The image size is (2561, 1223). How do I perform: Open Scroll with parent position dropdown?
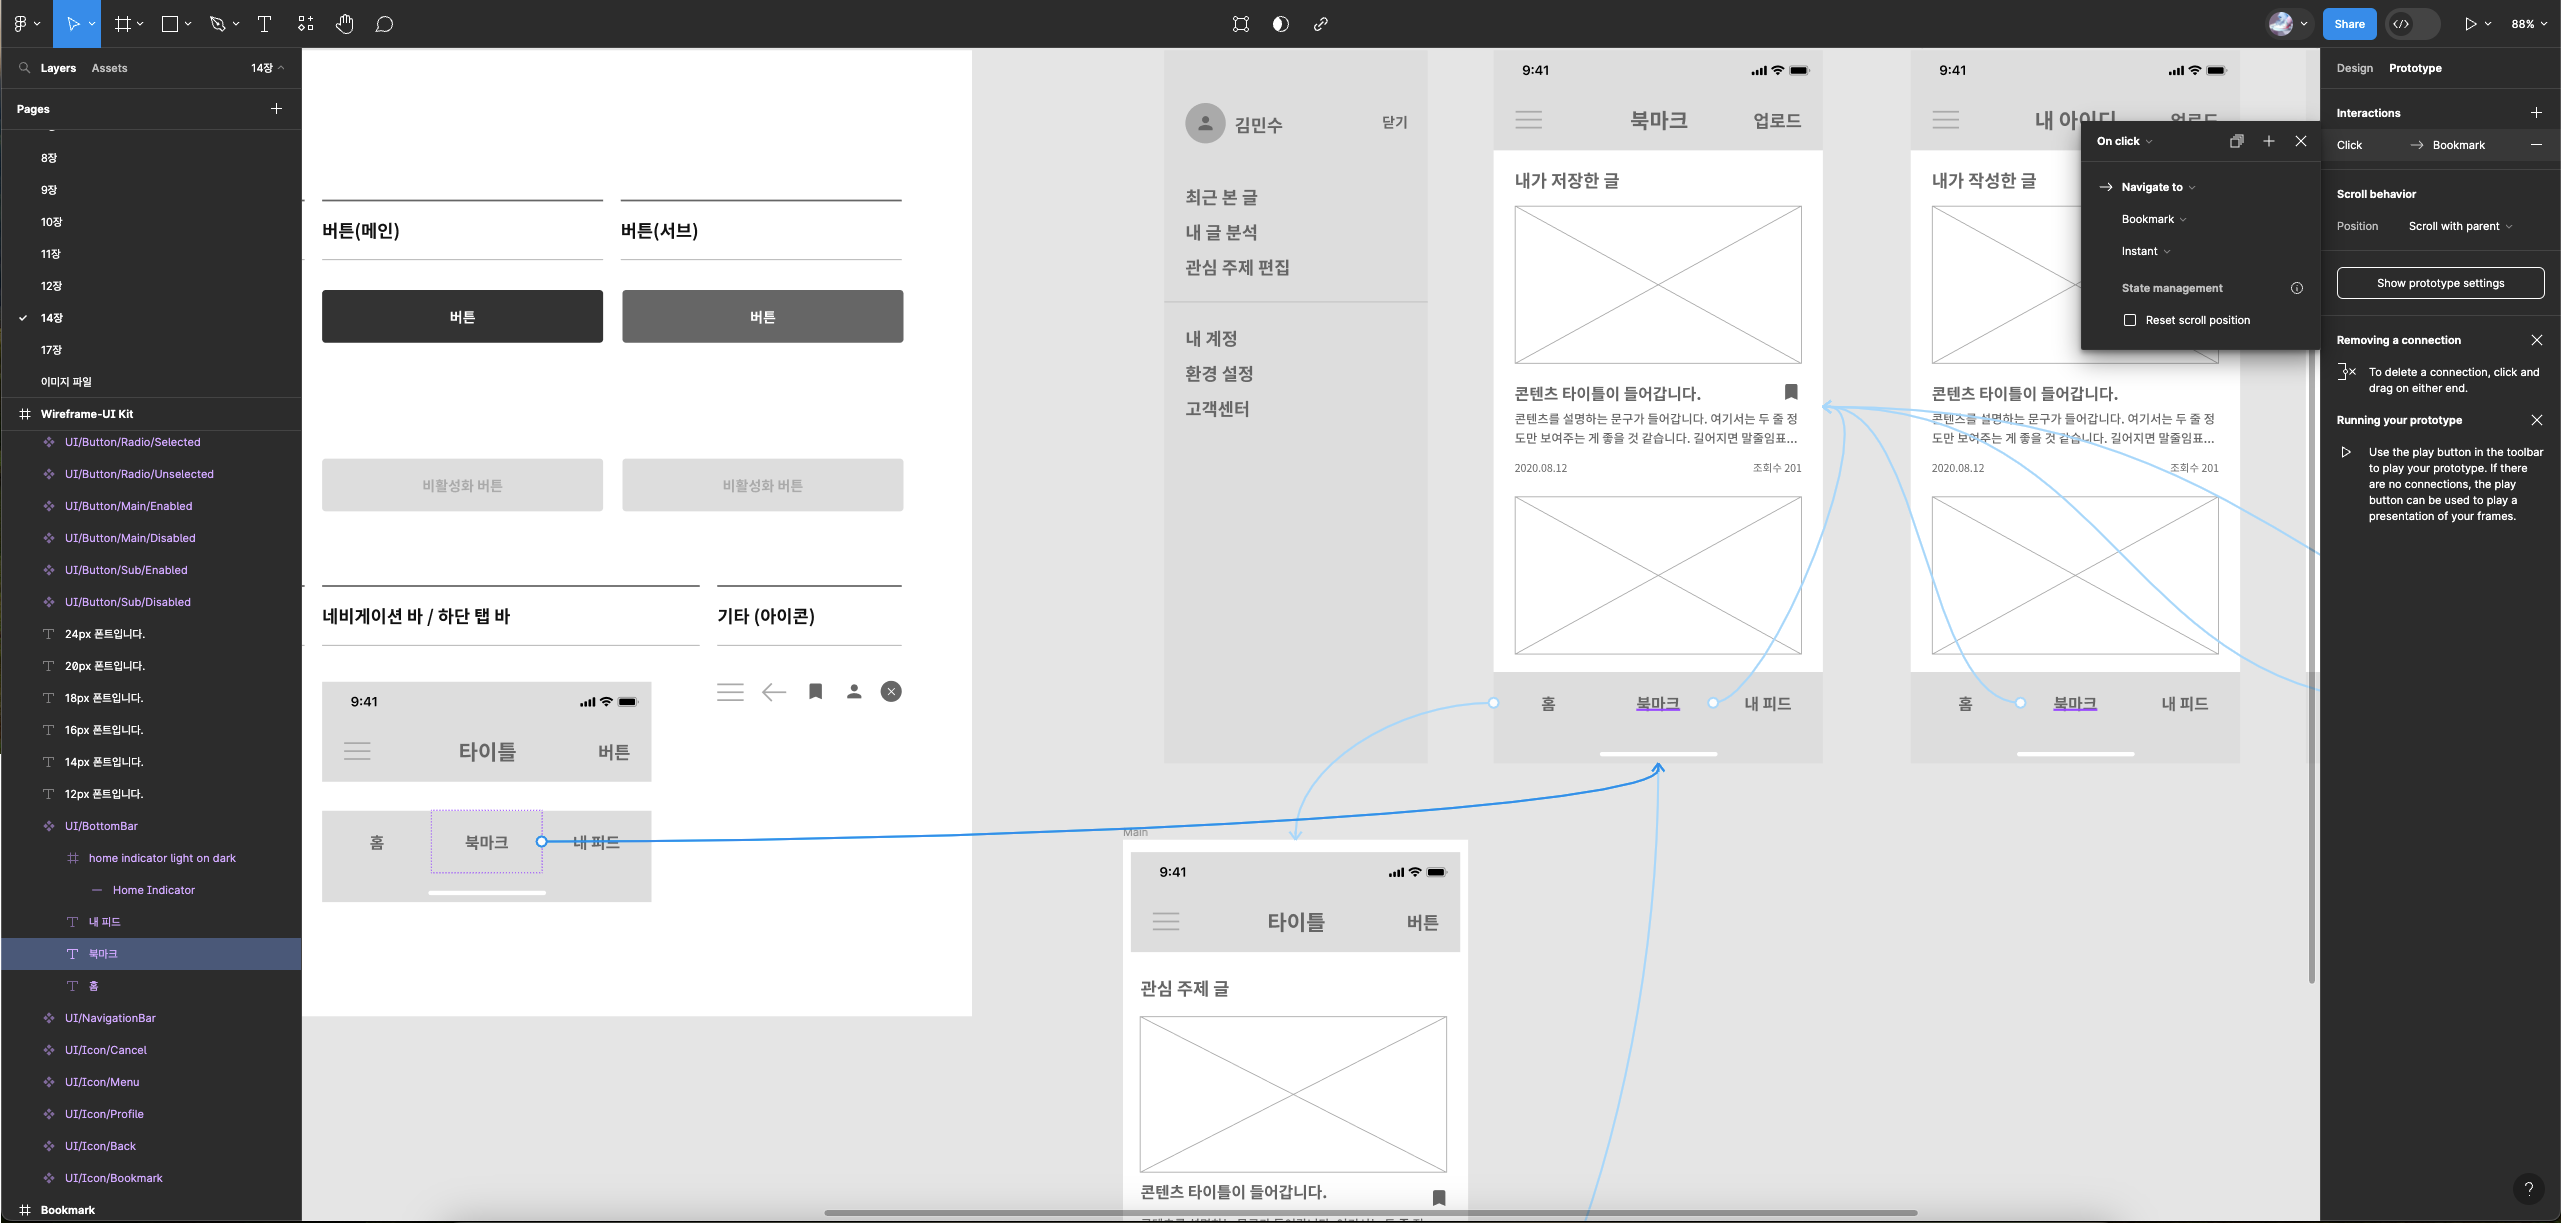pos(2459,226)
